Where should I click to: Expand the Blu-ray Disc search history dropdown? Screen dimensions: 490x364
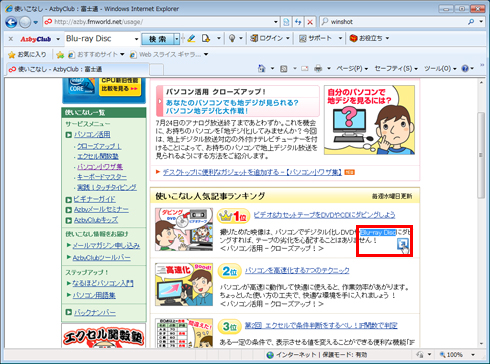coord(136,39)
